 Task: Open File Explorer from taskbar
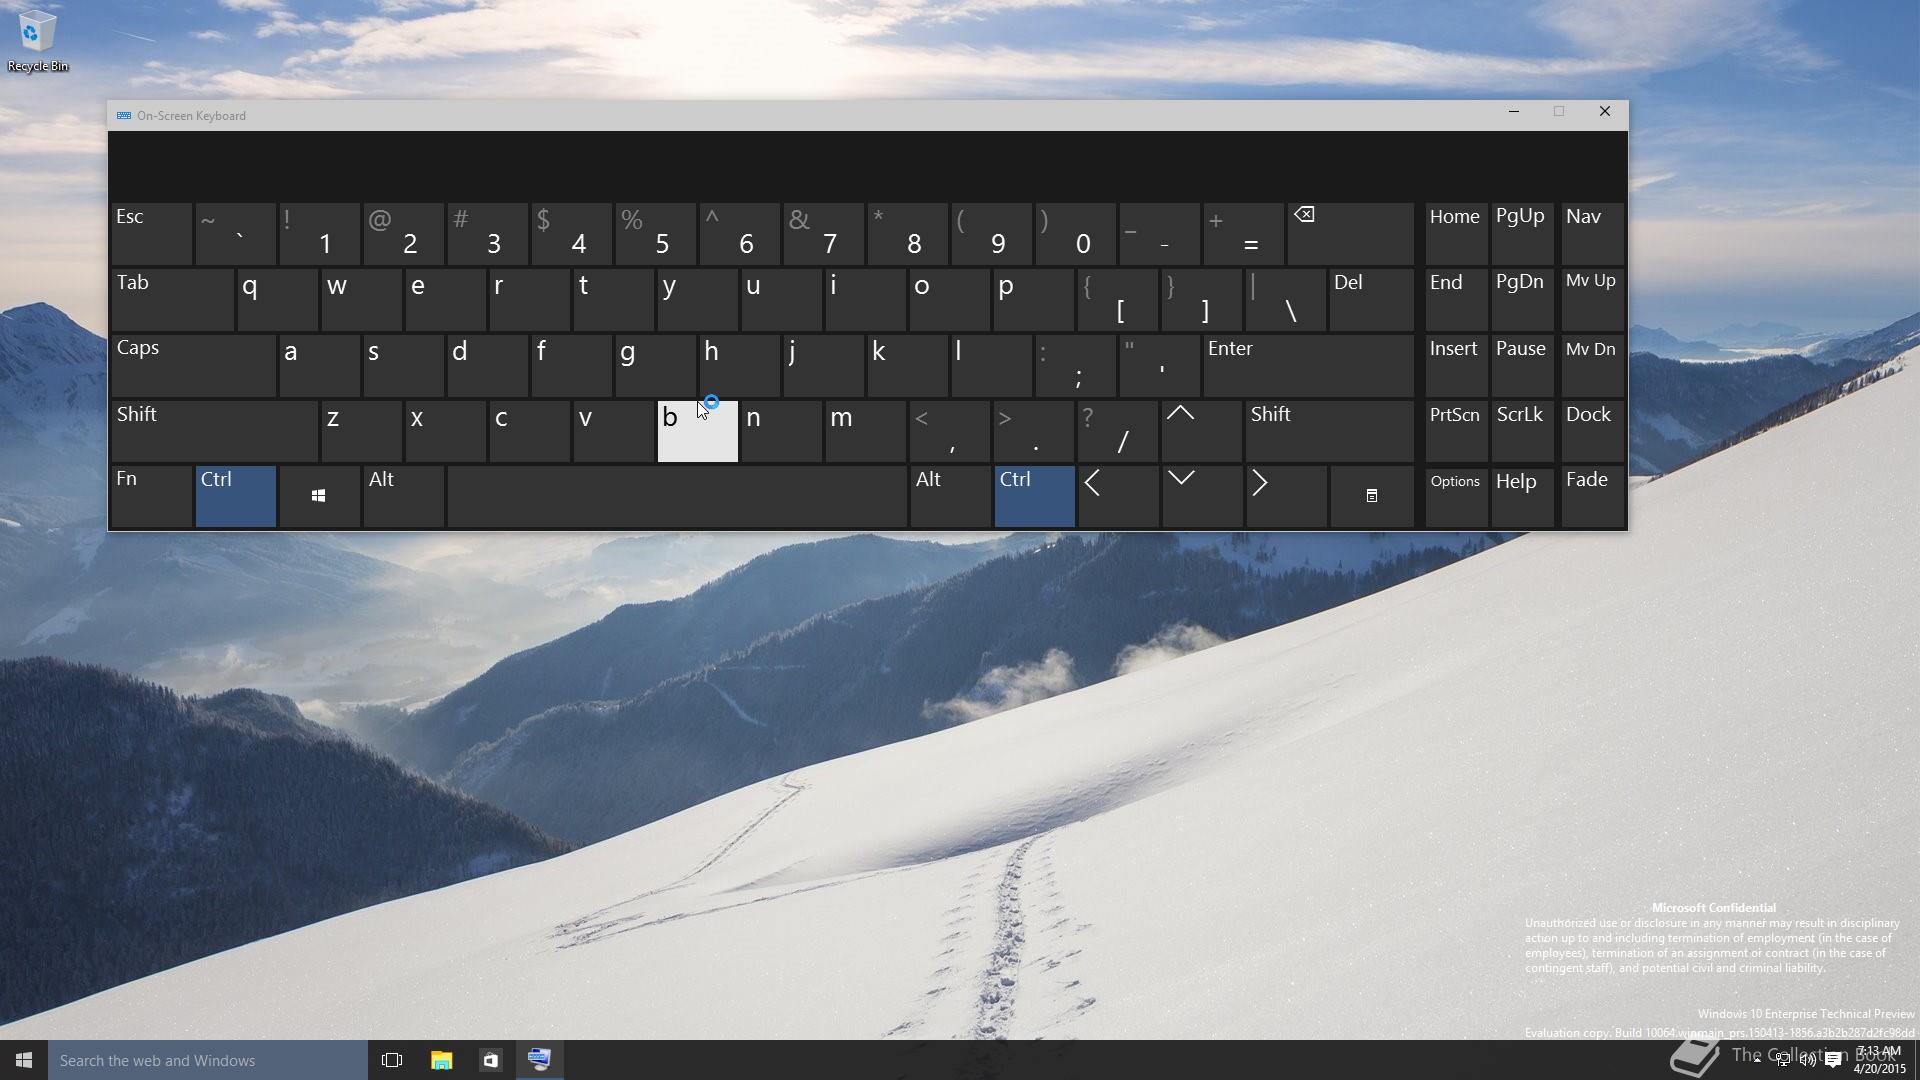(441, 1060)
